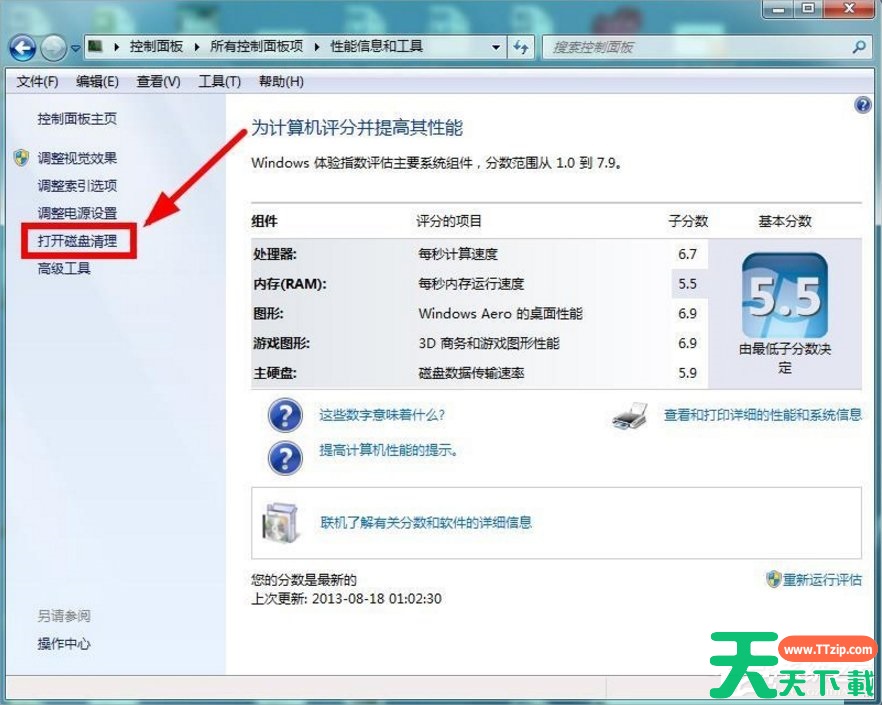Open the address bar history dropdown
This screenshot has height=705, width=882.
pos(496,47)
